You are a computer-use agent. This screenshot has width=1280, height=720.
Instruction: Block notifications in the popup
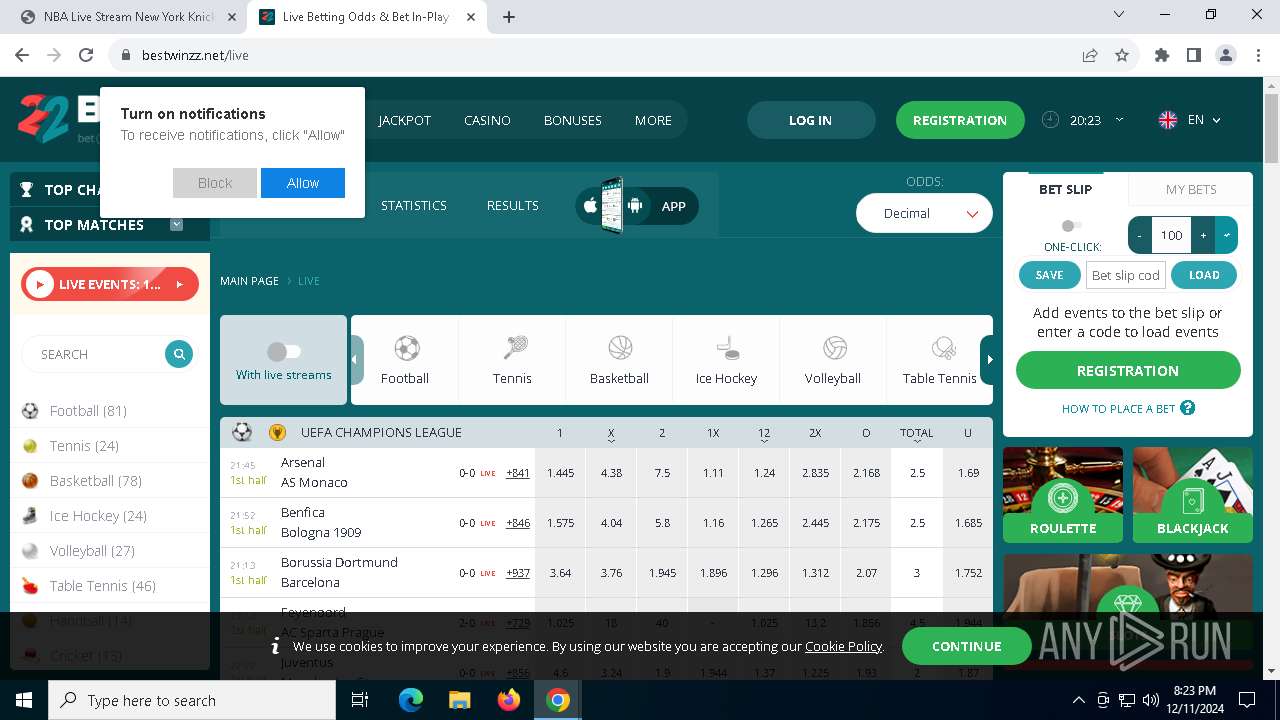(215, 183)
